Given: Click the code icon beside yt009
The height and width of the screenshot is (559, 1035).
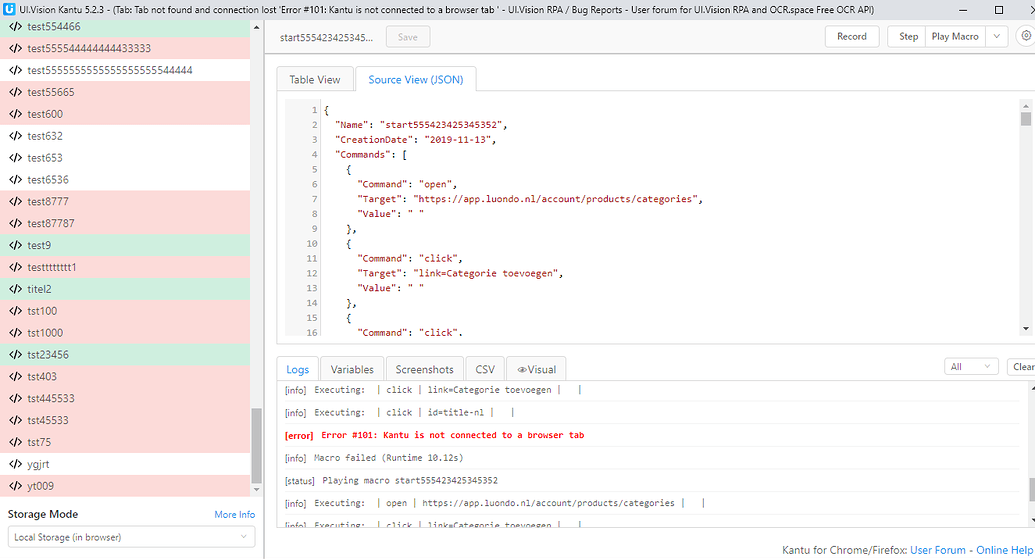Looking at the screenshot, I should (x=15, y=486).
